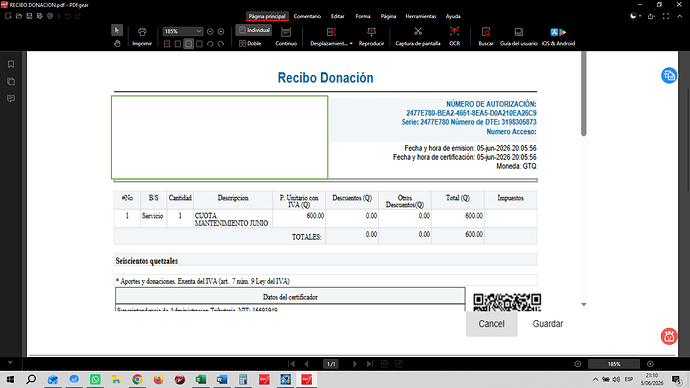Expand theme dropdown arrow beside moon
The width and height of the screenshot is (690, 388).
click(x=640, y=16)
